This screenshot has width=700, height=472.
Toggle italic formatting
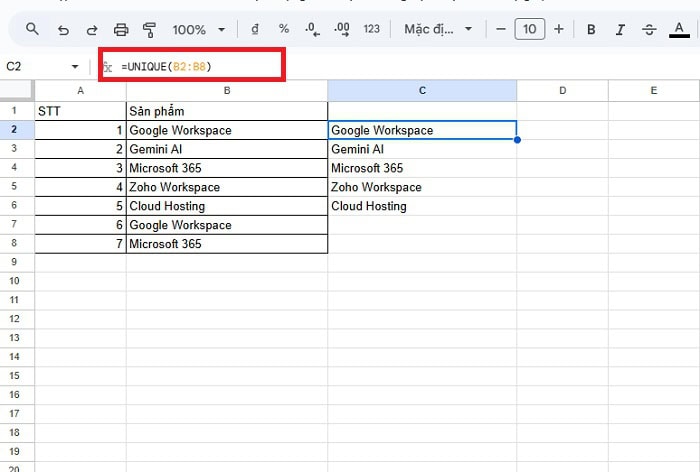click(x=620, y=30)
